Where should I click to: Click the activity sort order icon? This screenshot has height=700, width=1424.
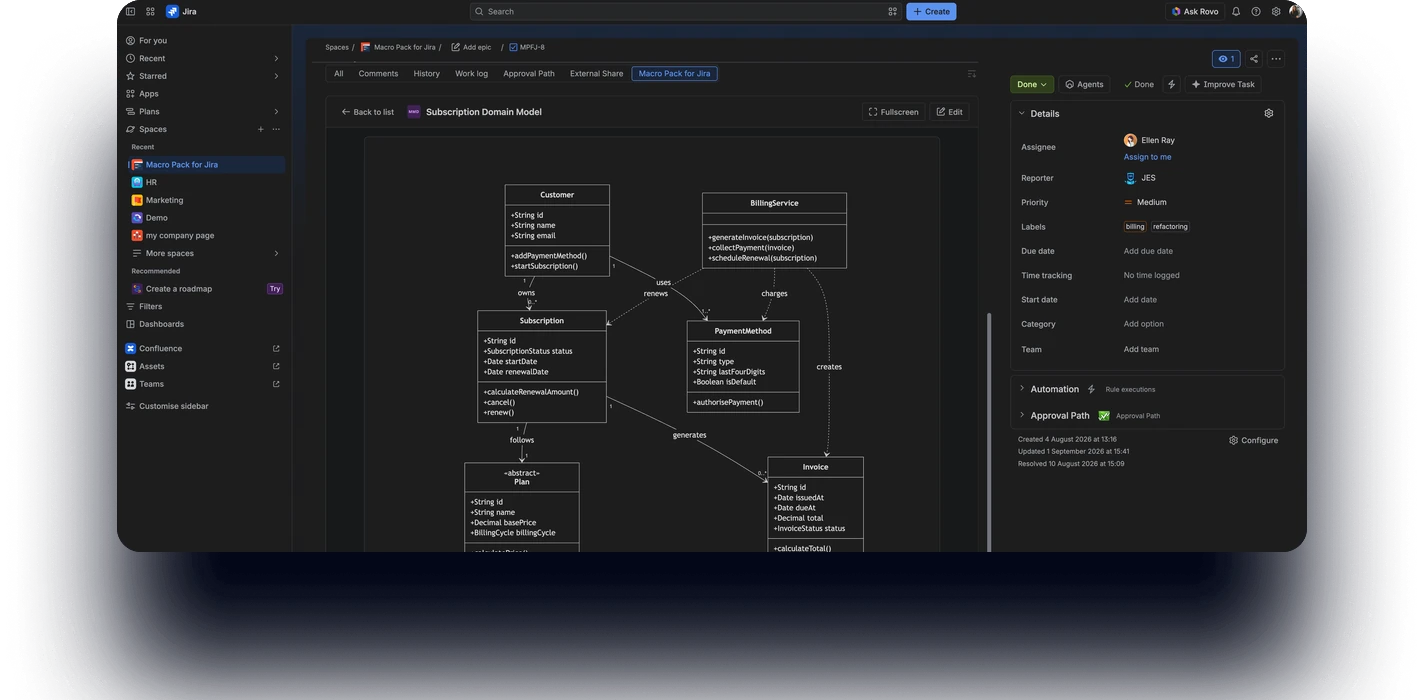coord(971,73)
